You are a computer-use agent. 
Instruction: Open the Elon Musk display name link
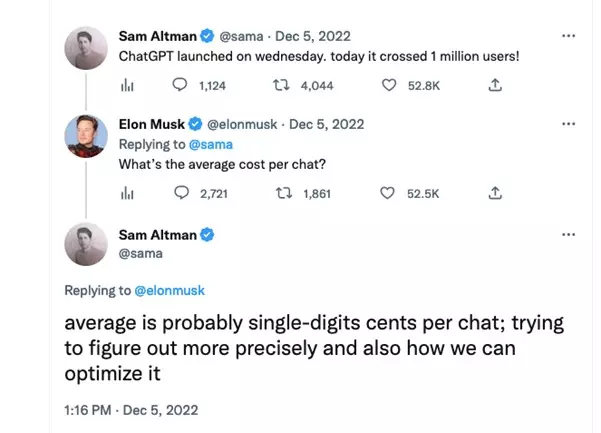pos(152,125)
